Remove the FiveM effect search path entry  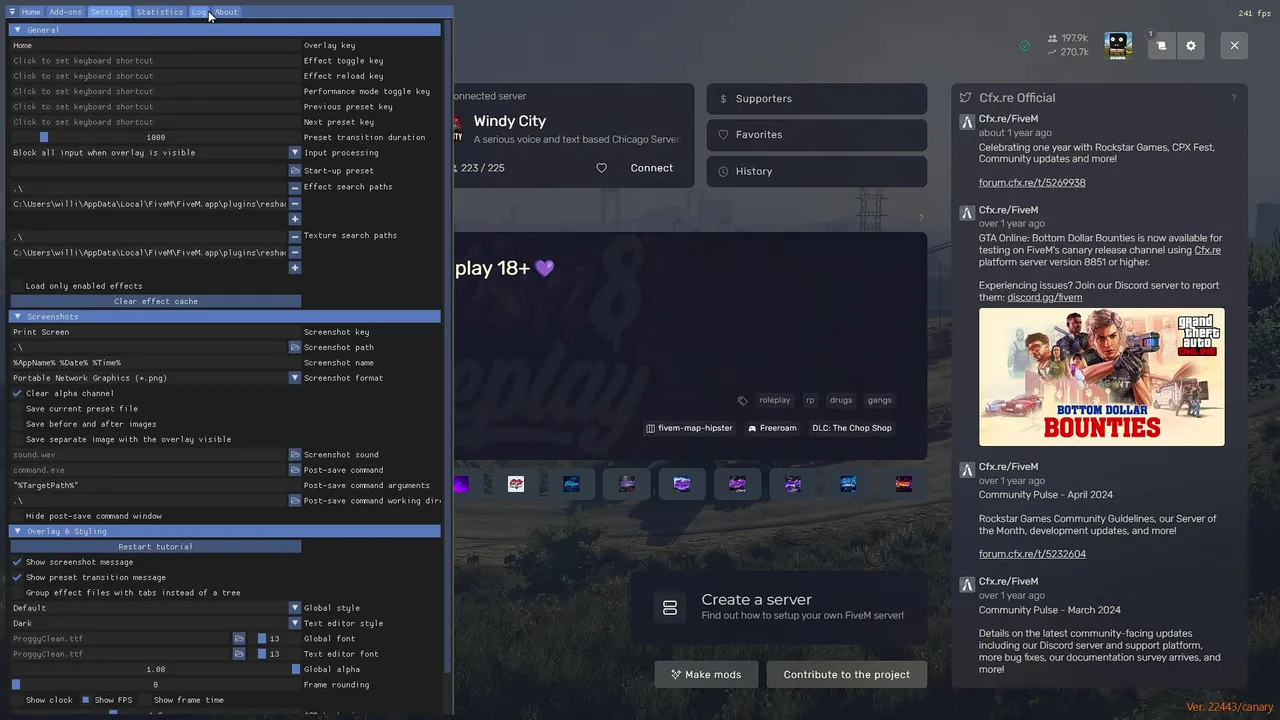(295, 204)
